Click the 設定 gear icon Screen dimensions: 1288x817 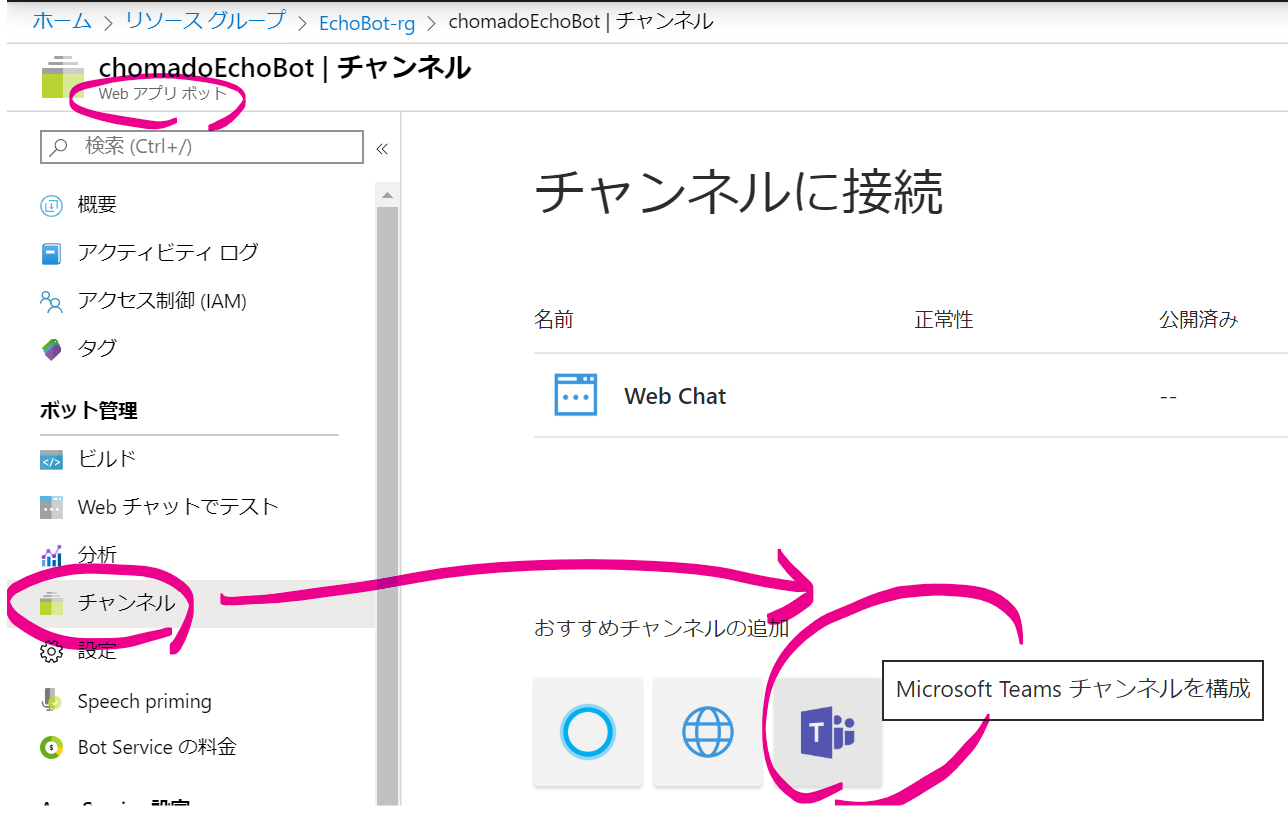click(x=51, y=652)
